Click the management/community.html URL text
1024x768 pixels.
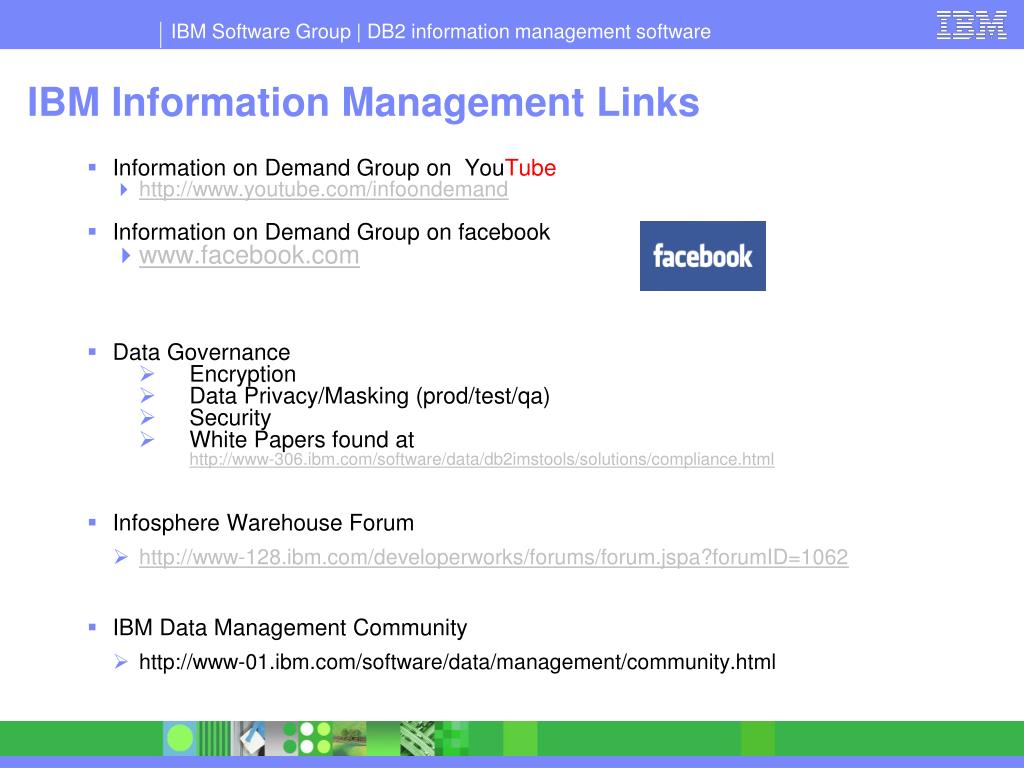(x=457, y=662)
